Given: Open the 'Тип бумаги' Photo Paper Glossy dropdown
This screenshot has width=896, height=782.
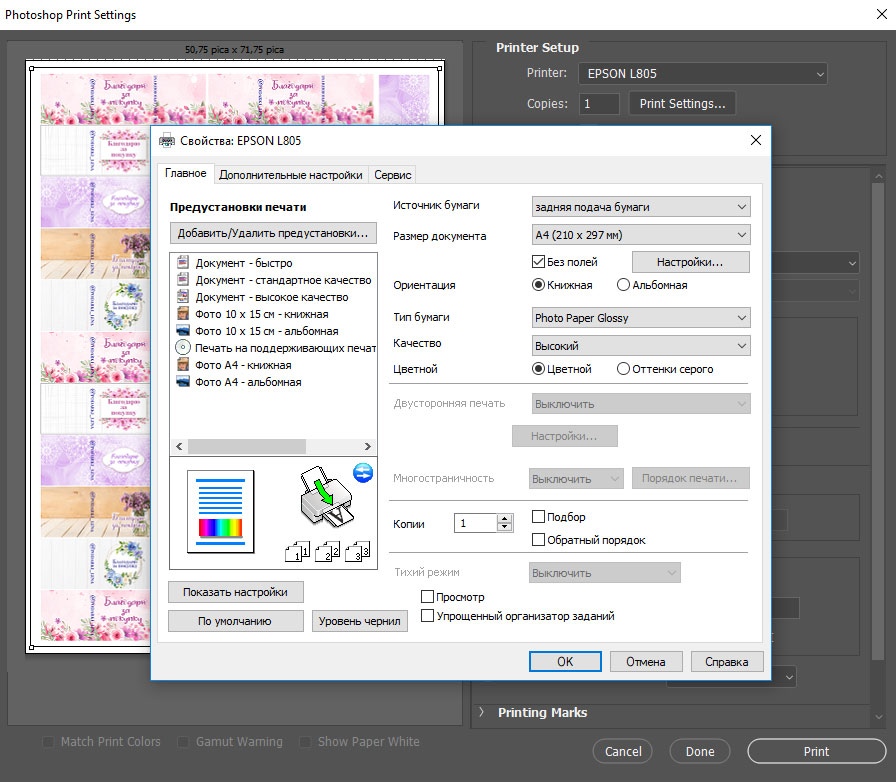Looking at the screenshot, I should [x=641, y=318].
